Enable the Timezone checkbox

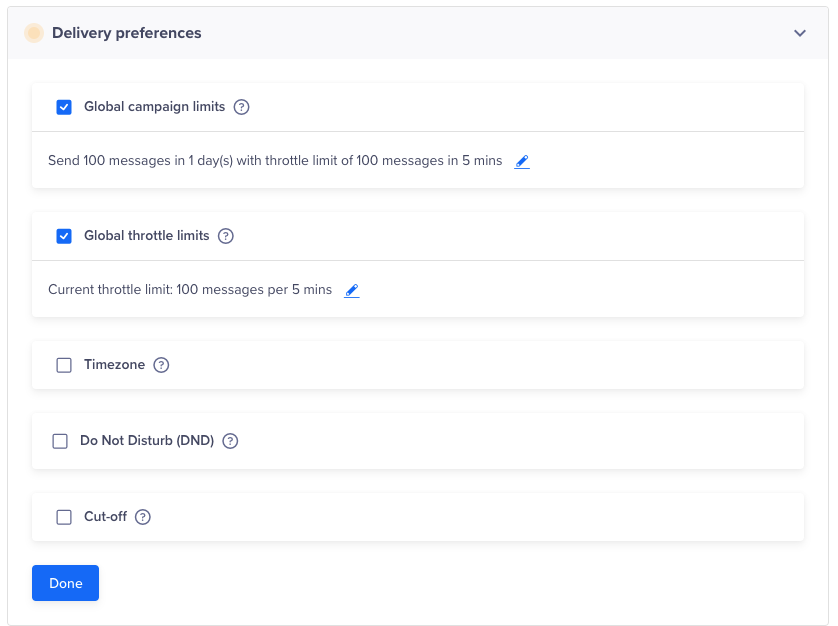pos(64,365)
